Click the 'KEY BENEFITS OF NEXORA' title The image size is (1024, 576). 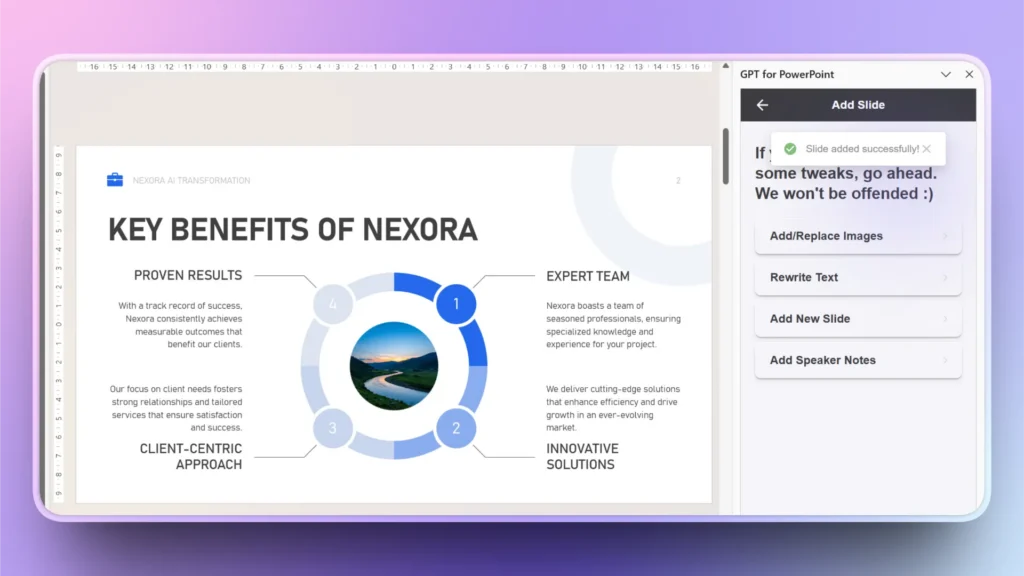pos(293,230)
